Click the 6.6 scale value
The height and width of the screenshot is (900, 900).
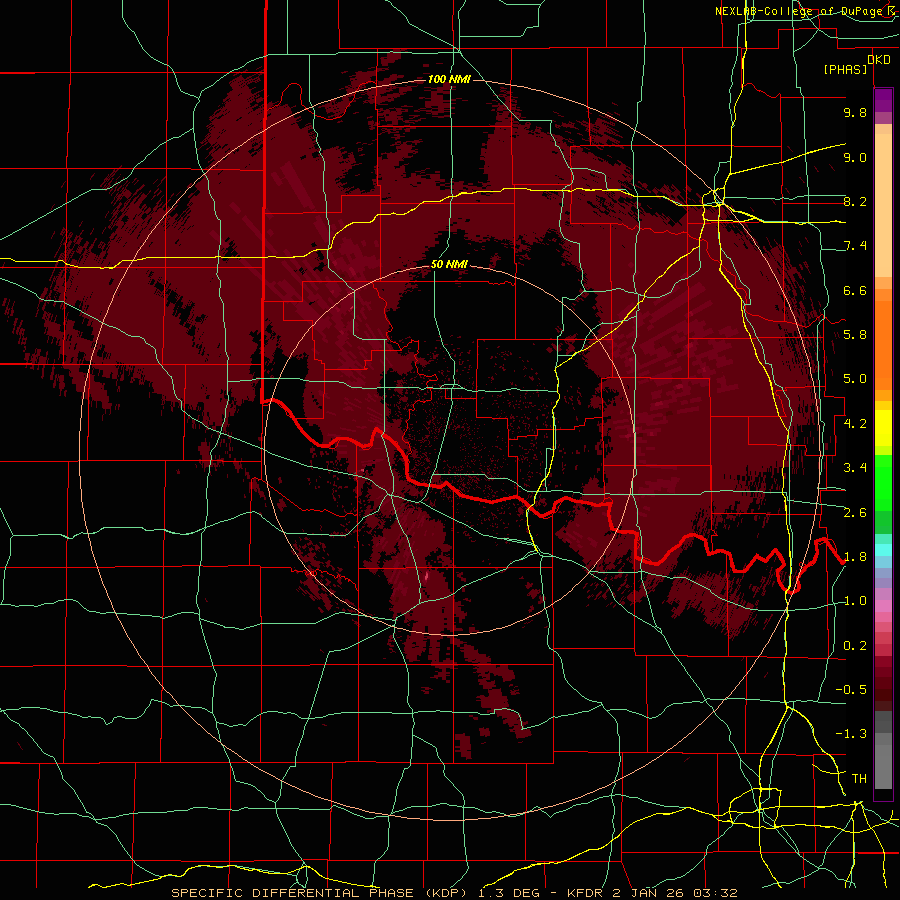[855, 290]
